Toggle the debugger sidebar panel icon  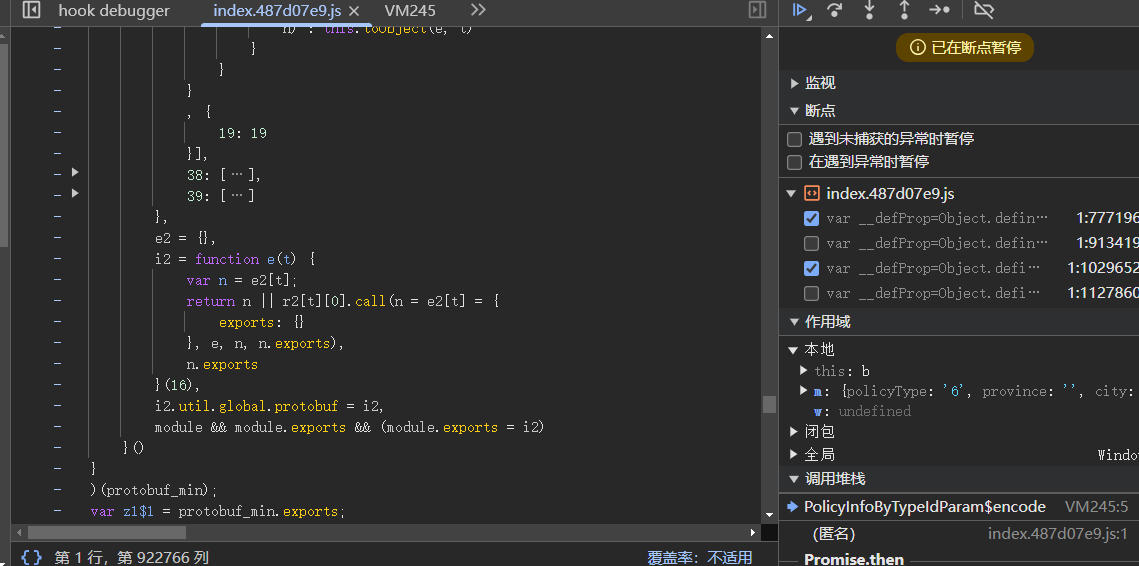[x=758, y=10]
